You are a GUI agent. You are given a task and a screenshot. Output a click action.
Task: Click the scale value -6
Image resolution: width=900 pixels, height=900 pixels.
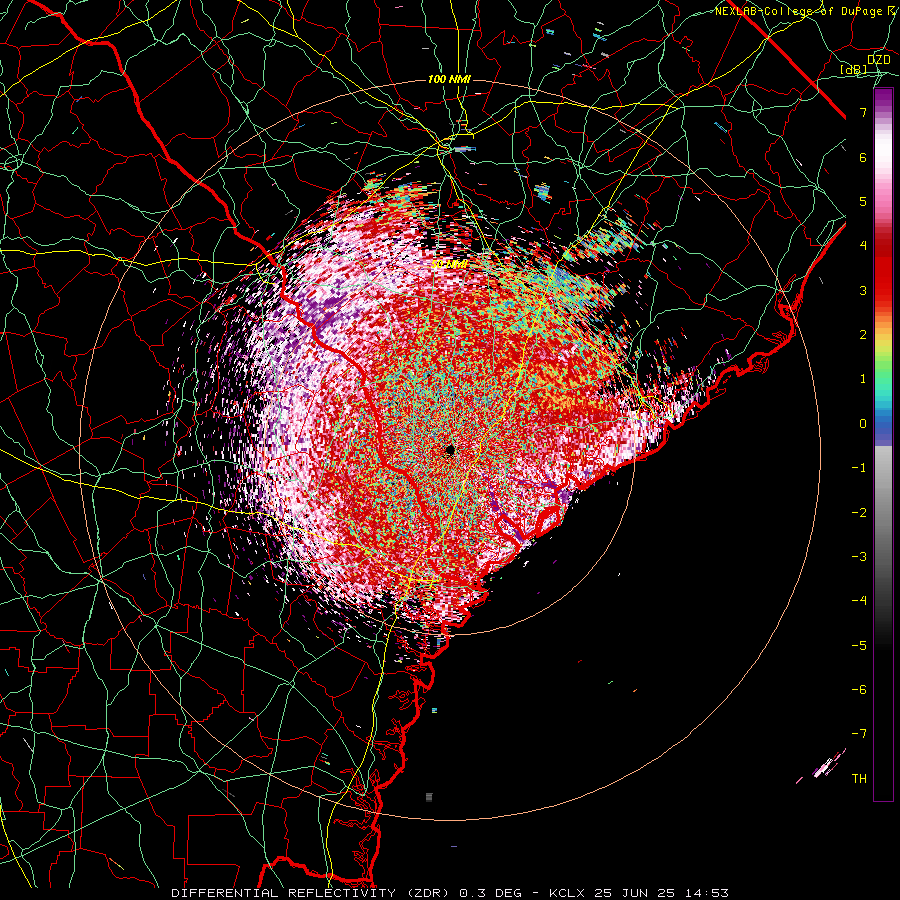click(x=859, y=690)
